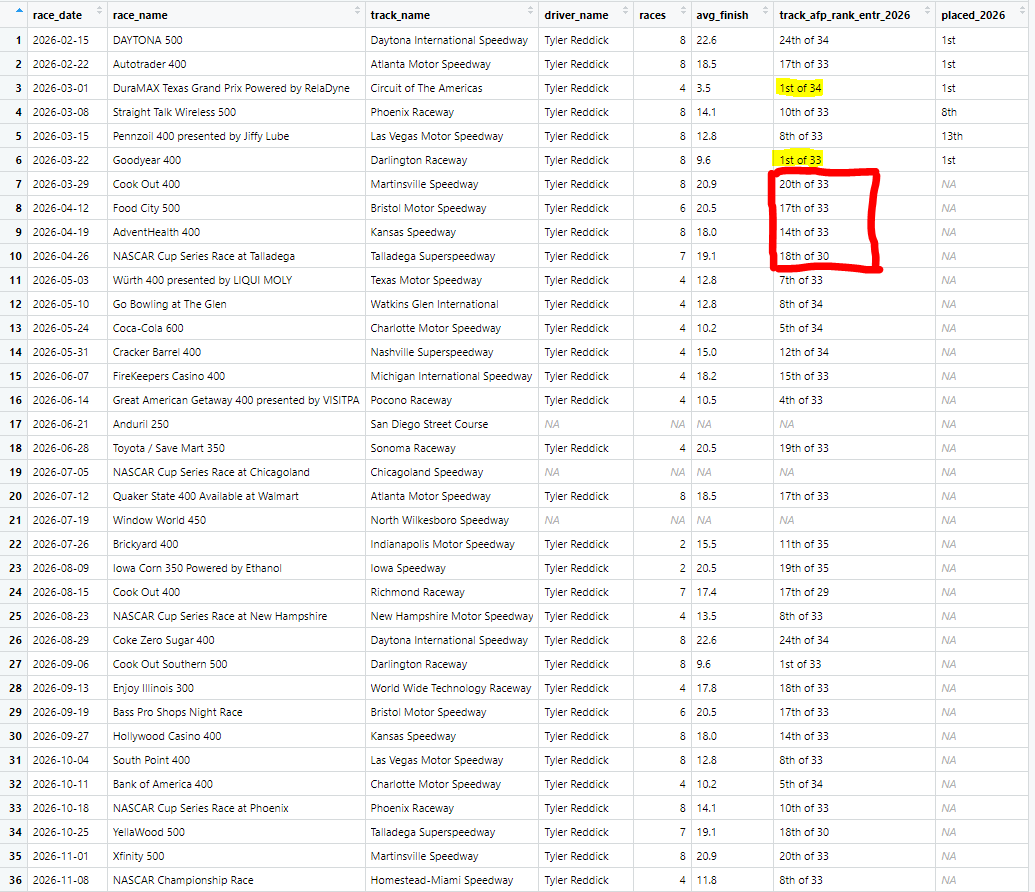1035x892 pixels.
Task: Click the 11.8 avg_finish cell
Action: click(732, 879)
